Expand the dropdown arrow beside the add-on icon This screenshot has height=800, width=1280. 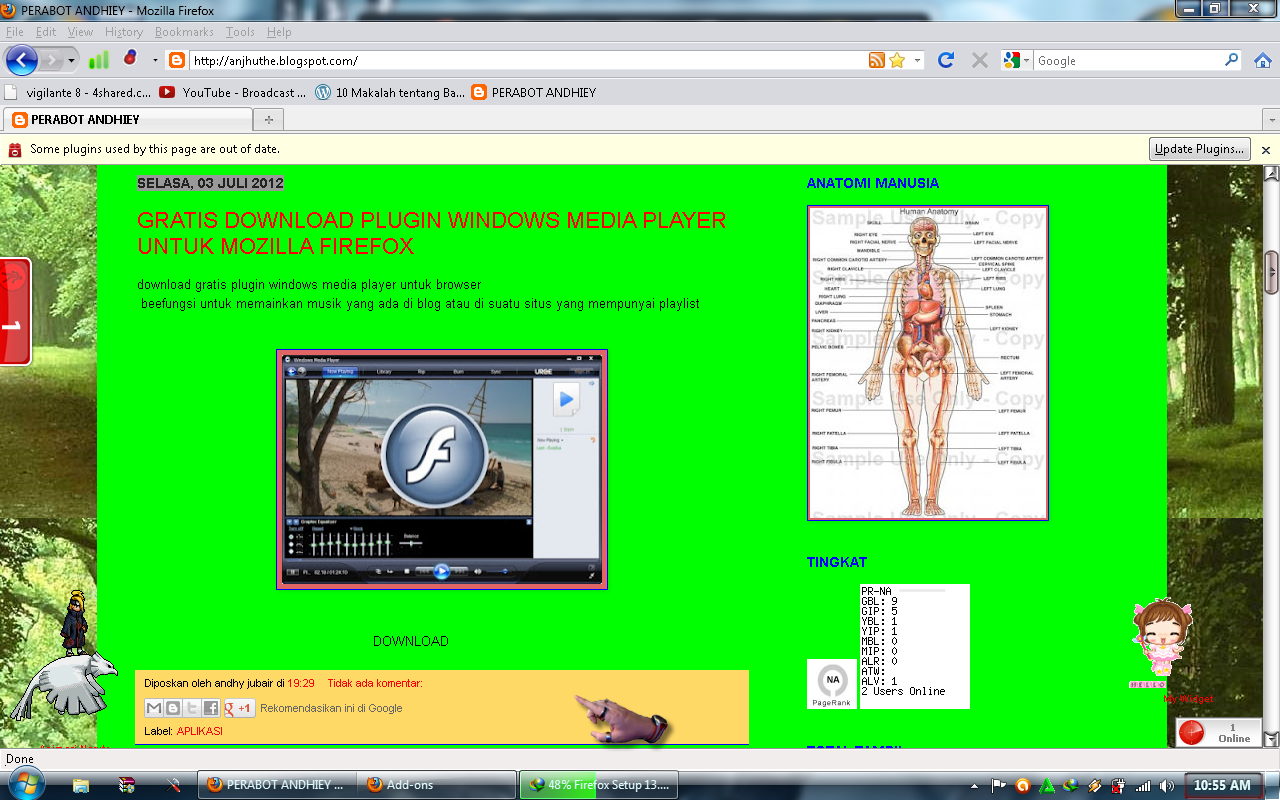(x=155, y=60)
